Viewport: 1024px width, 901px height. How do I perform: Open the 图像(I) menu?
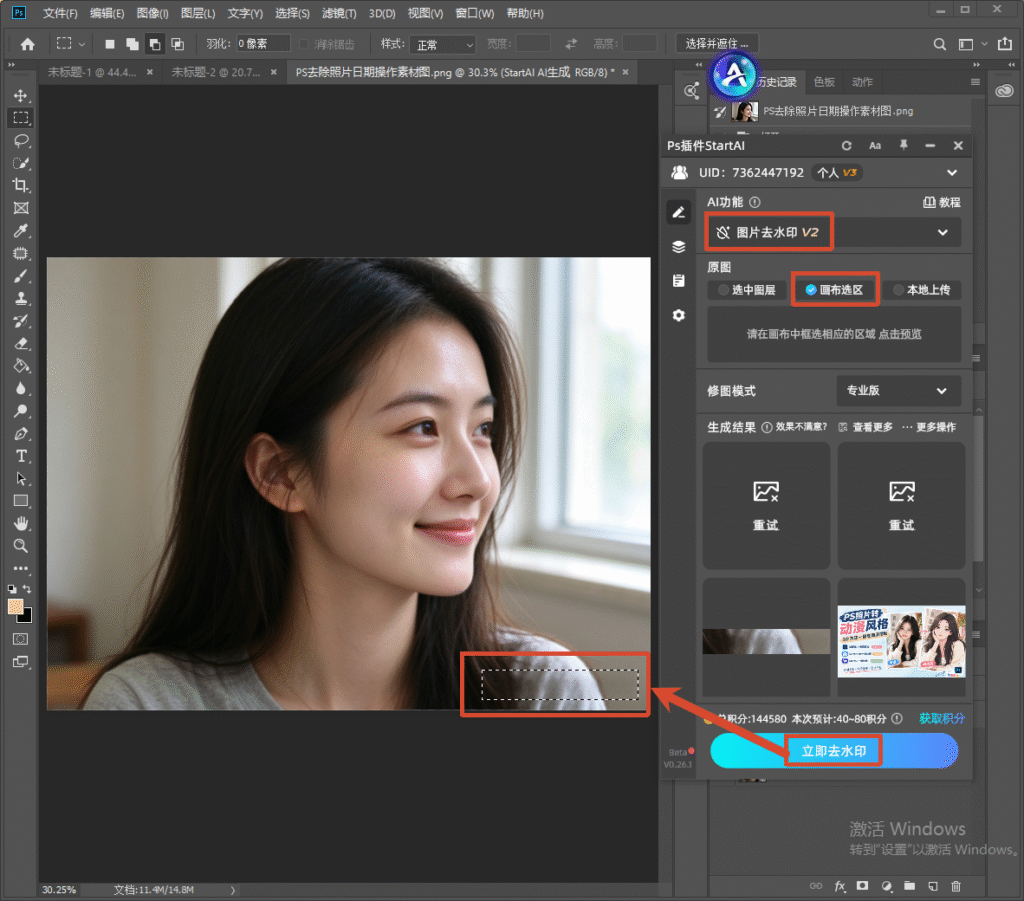point(152,13)
